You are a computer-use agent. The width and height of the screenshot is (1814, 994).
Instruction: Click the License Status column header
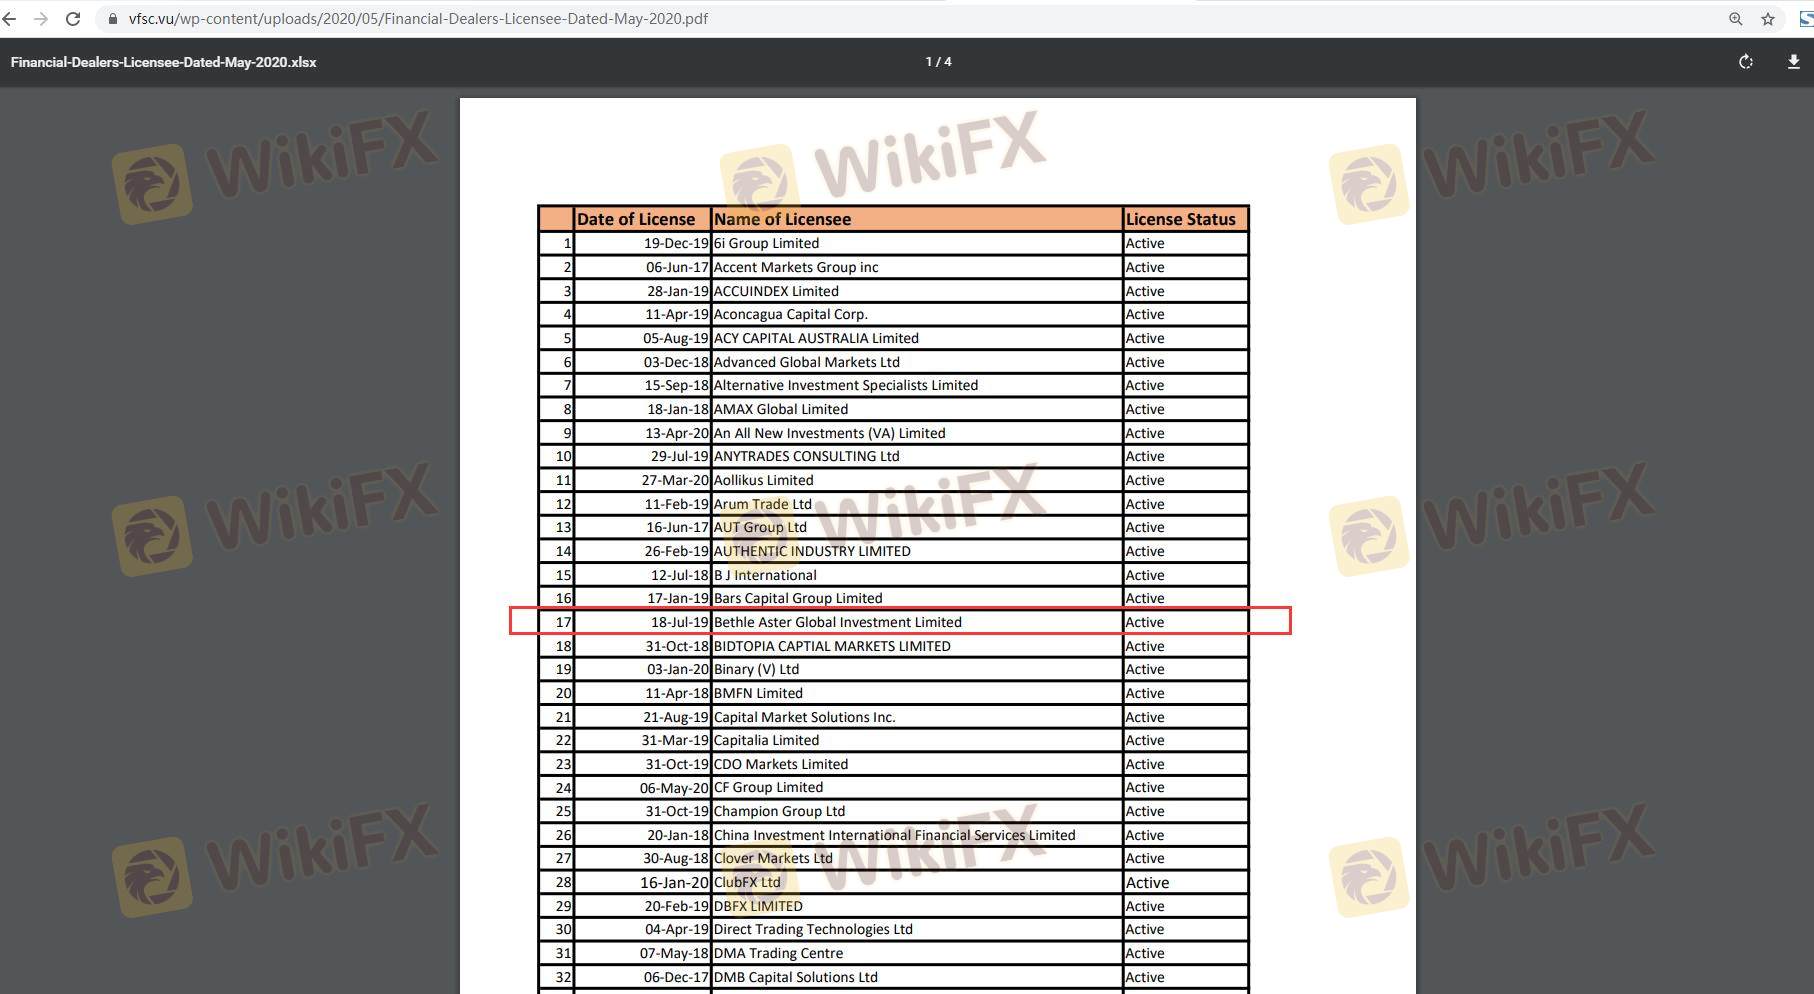click(1180, 219)
